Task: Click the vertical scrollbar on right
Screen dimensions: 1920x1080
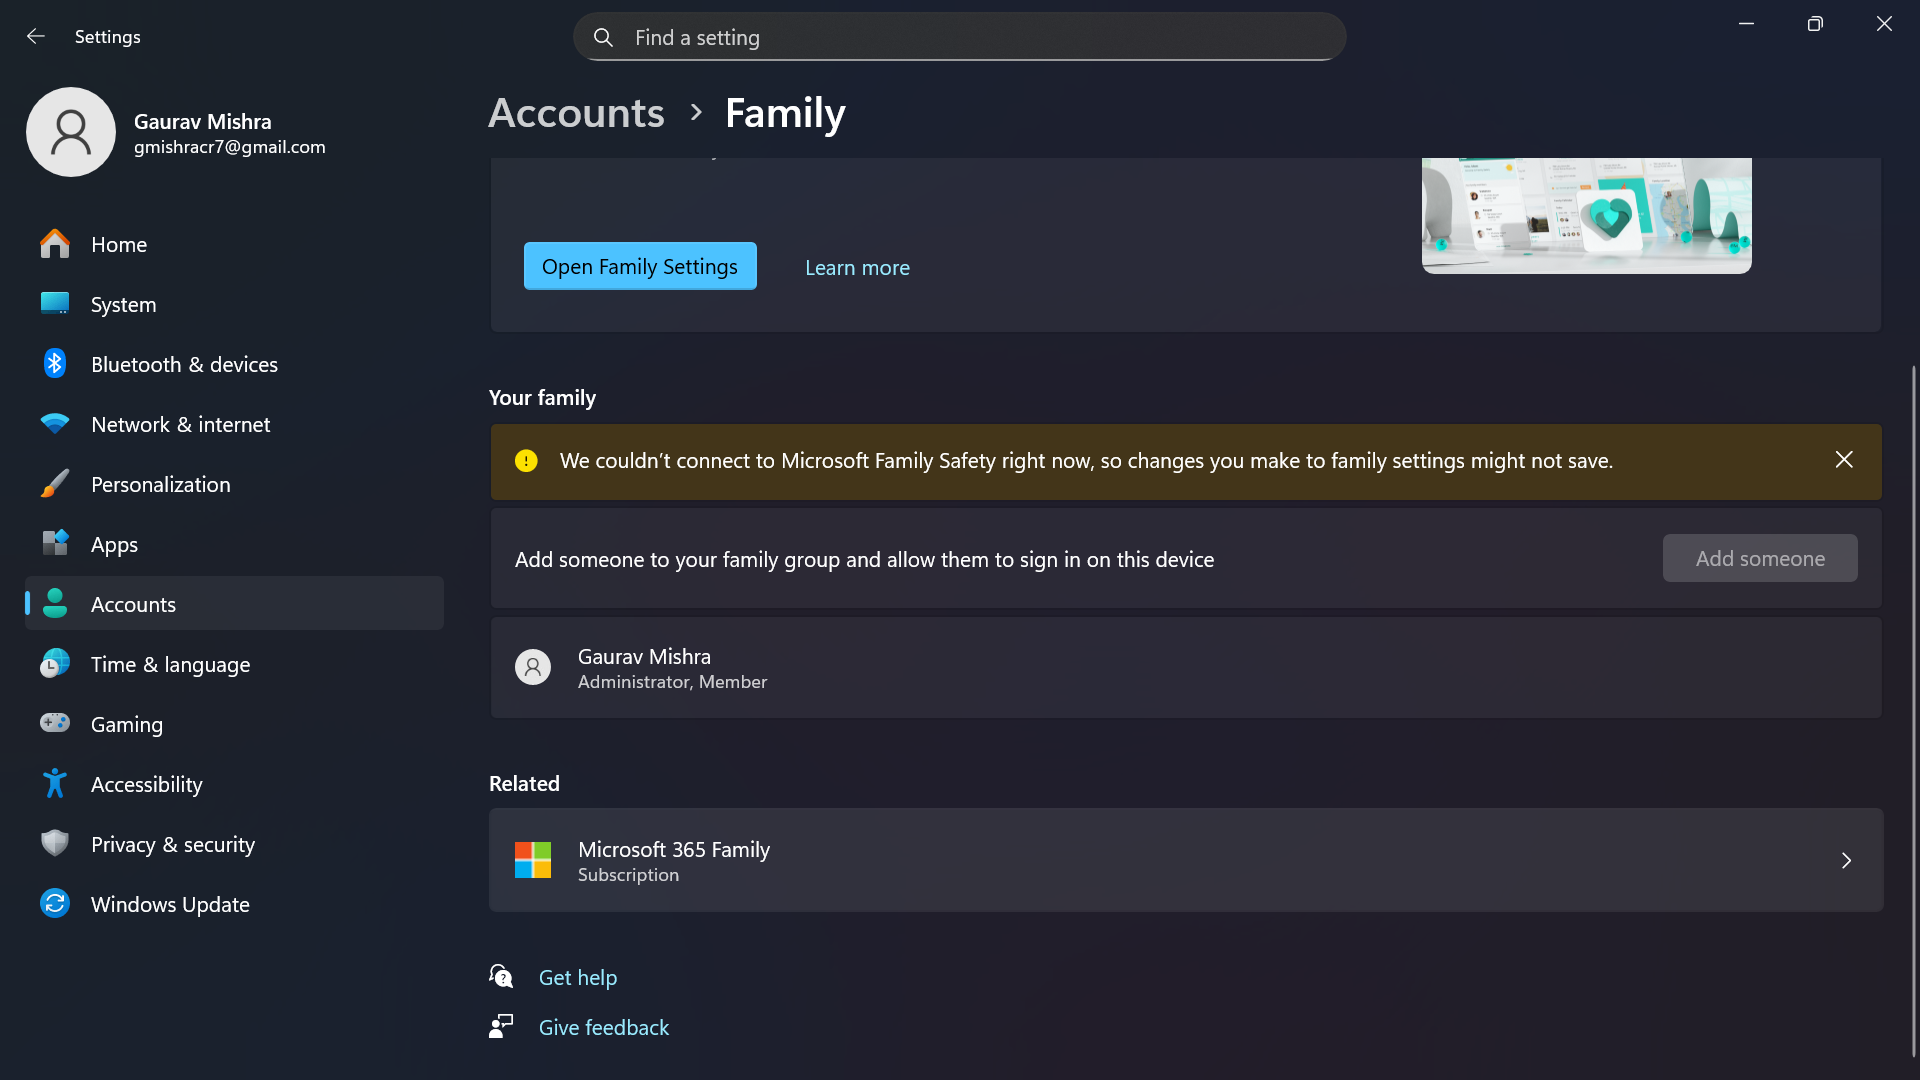Action: (1913, 710)
